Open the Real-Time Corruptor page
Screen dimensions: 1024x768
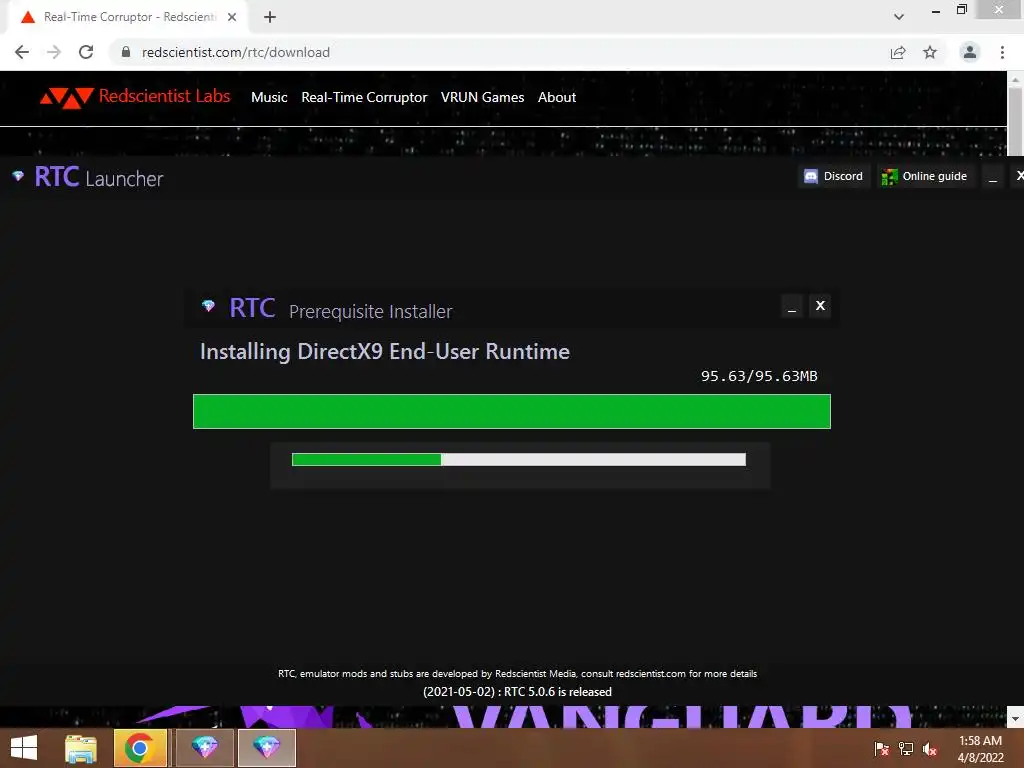pyautogui.click(x=364, y=97)
